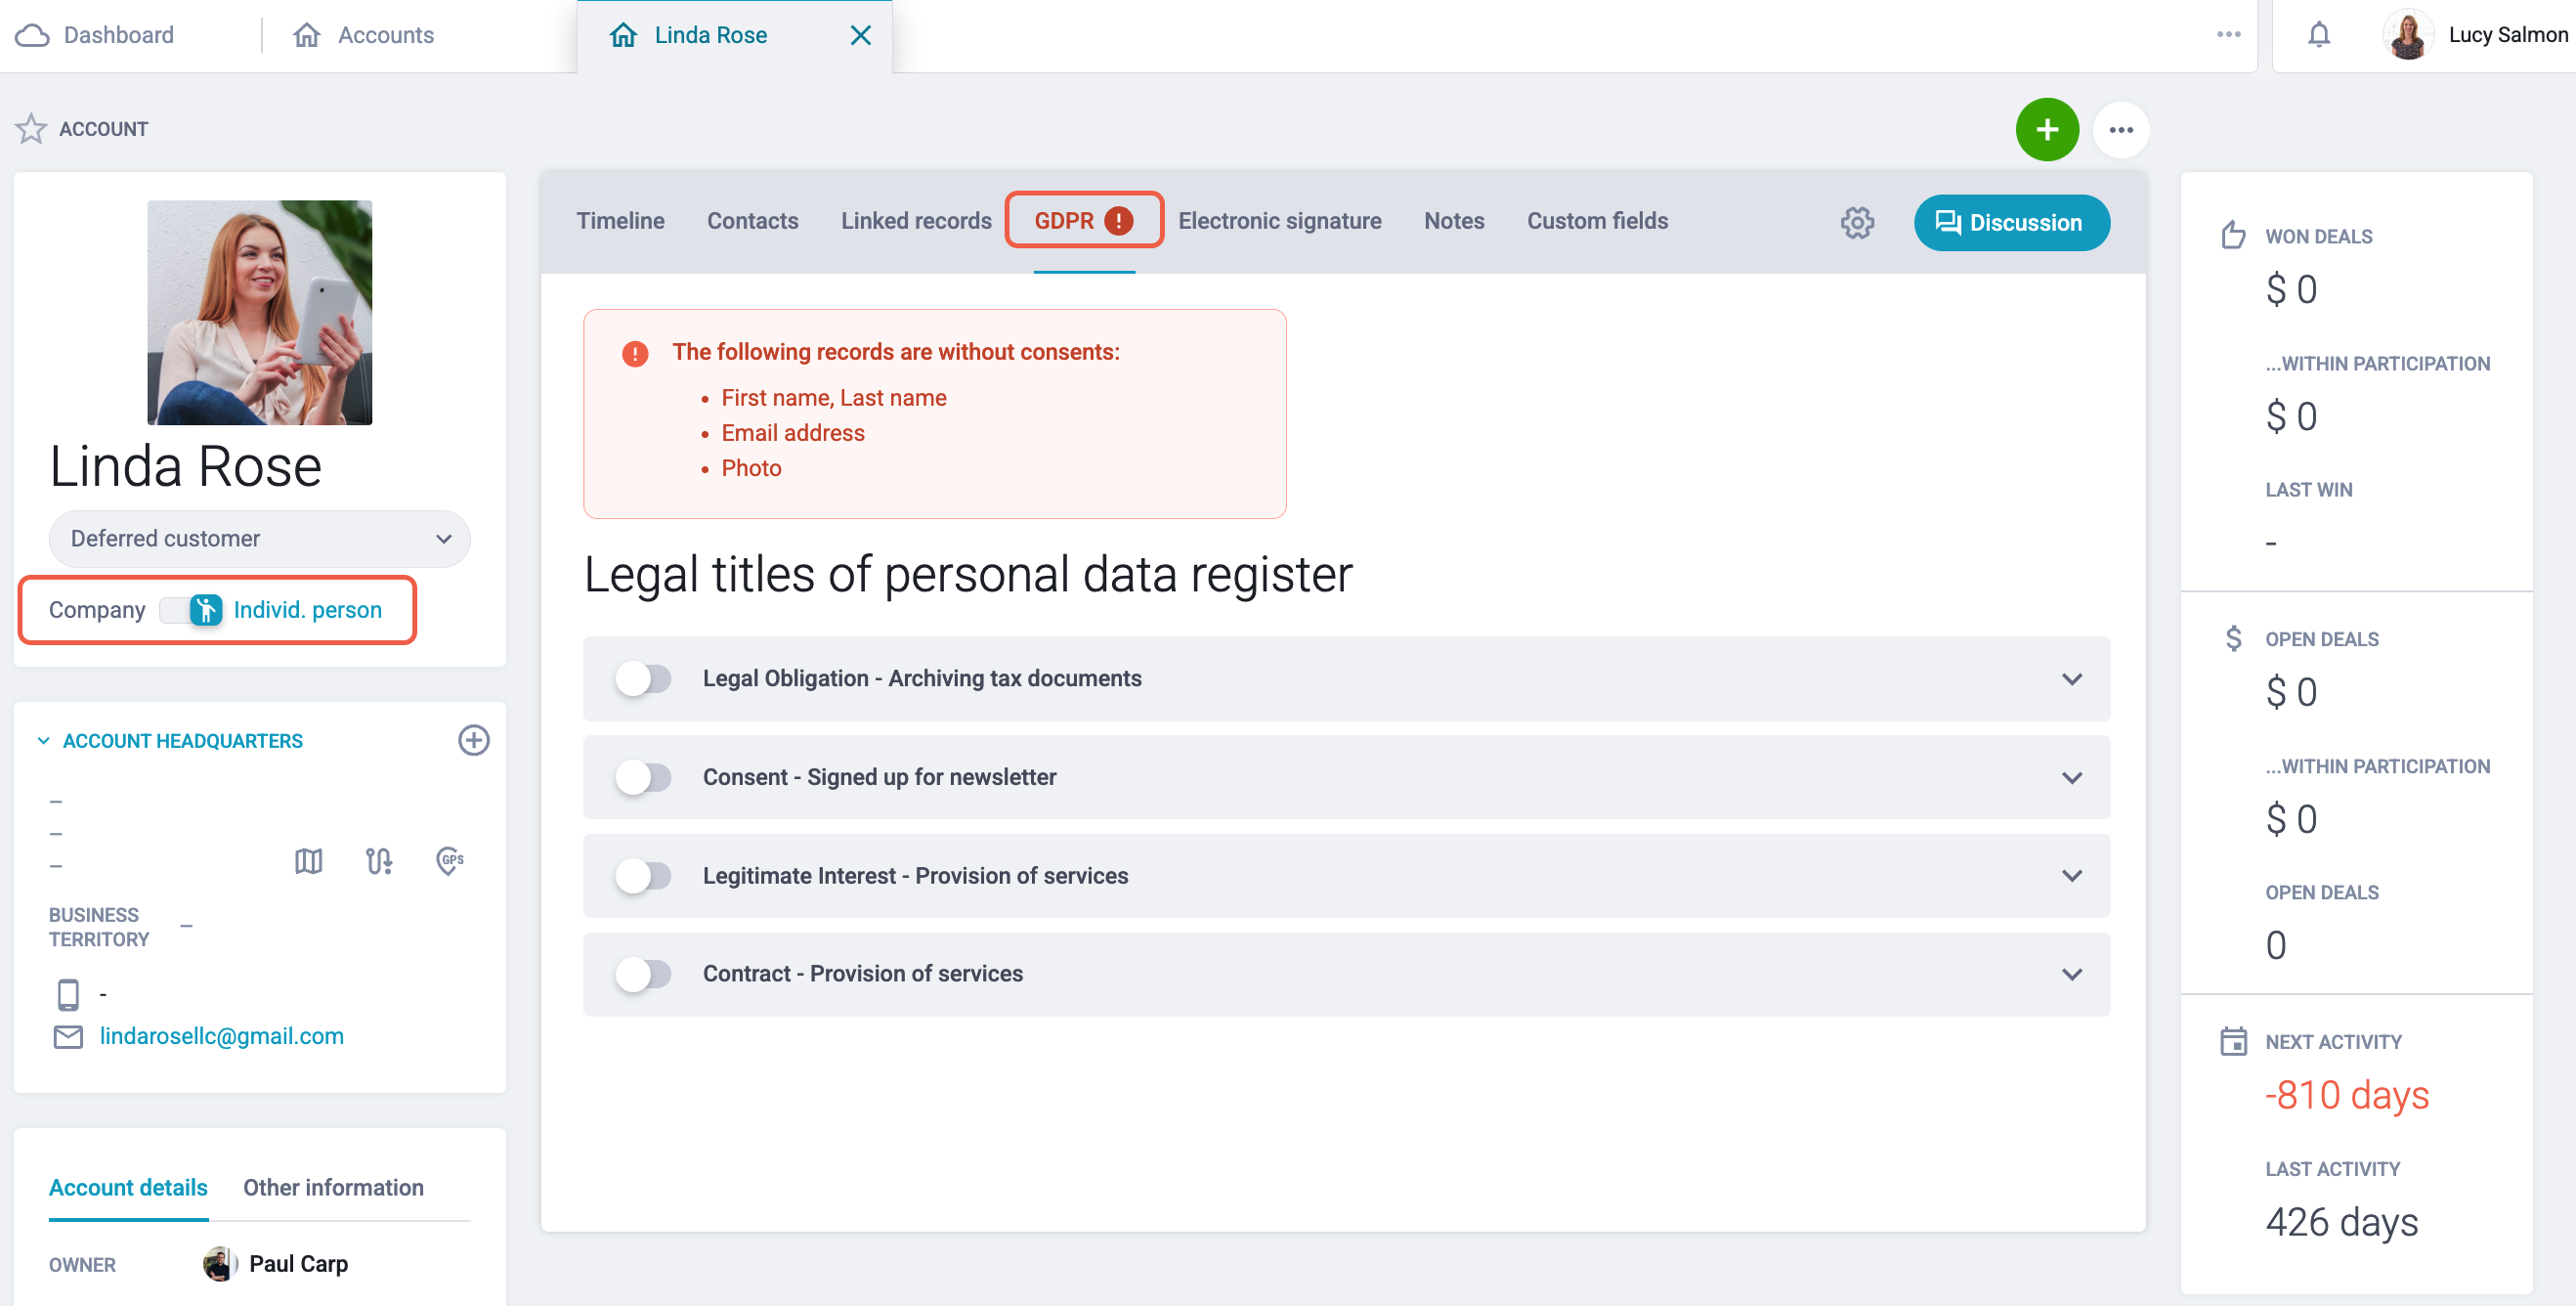Toggle Company / Individ. person switch
The image size is (2576, 1306).
click(190, 610)
